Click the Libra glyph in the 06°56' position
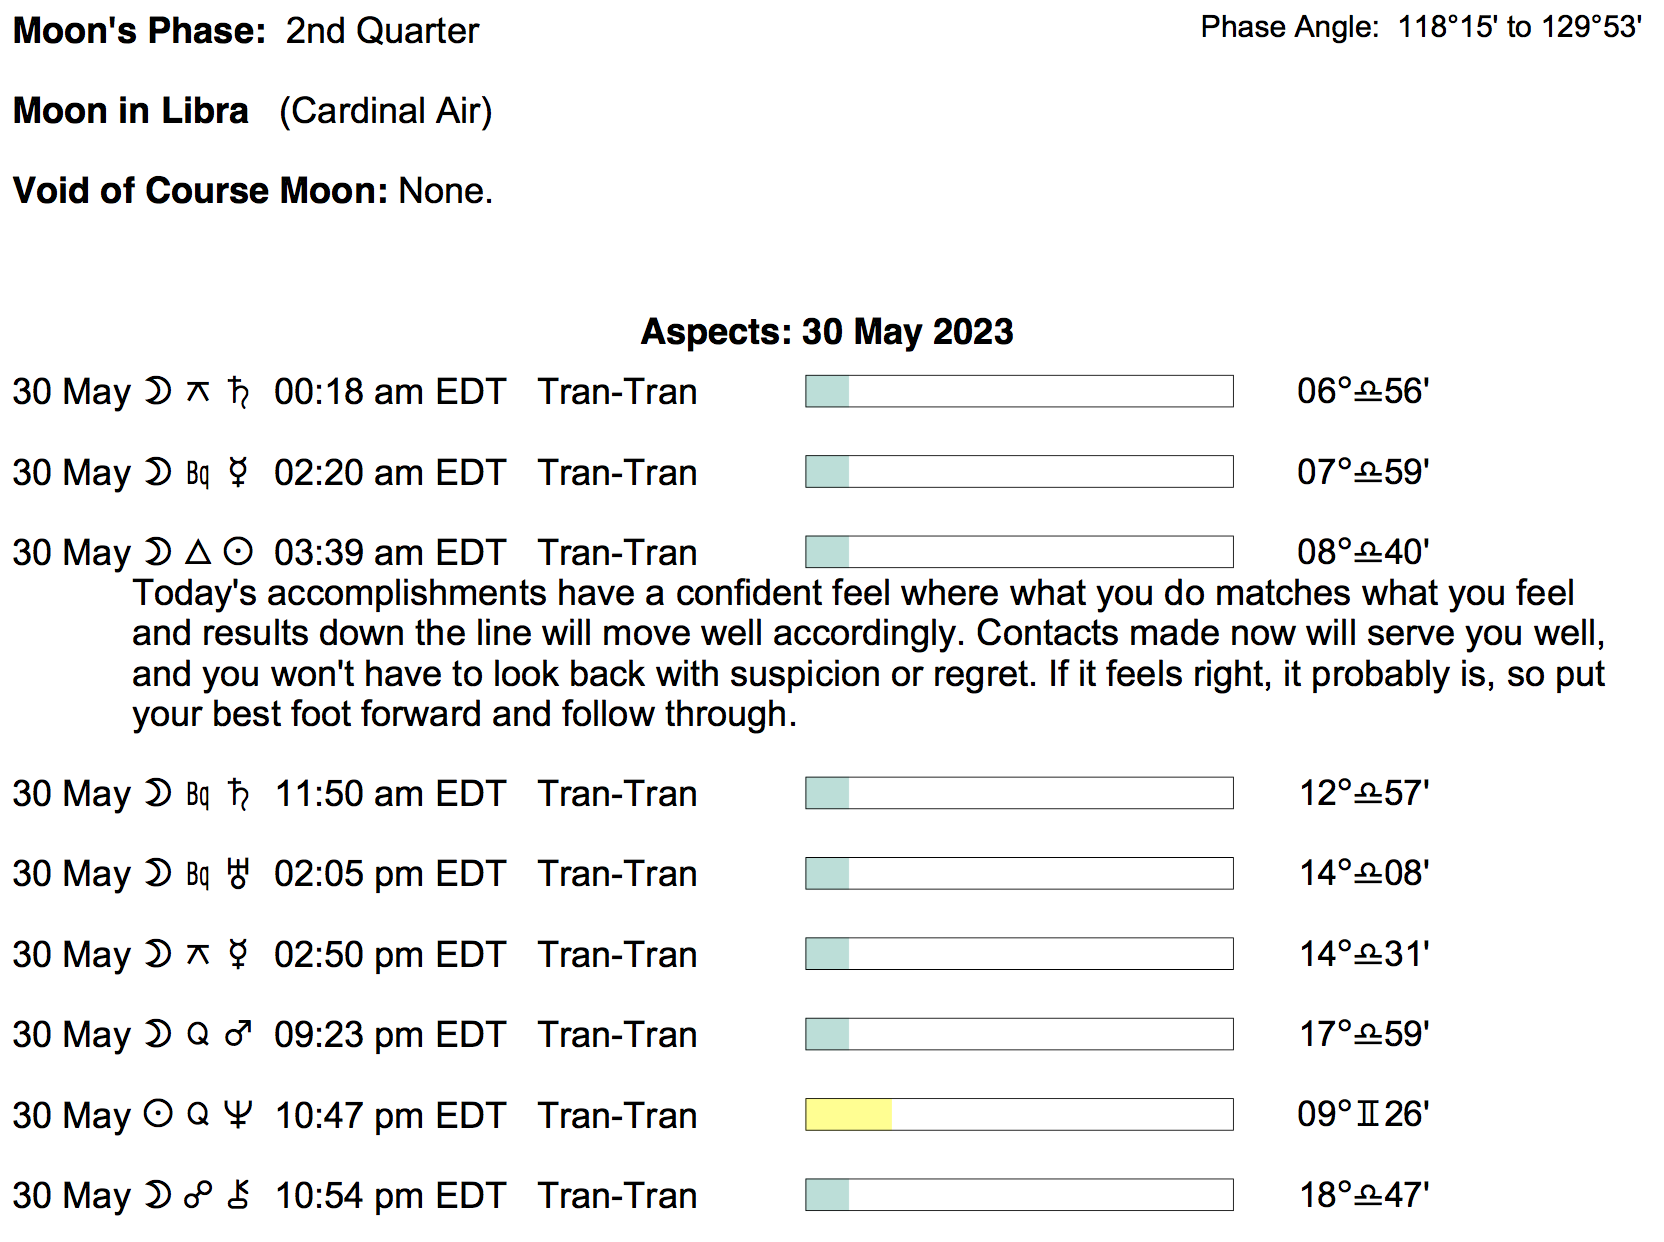The image size is (1664, 1242). pos(1367,392)
